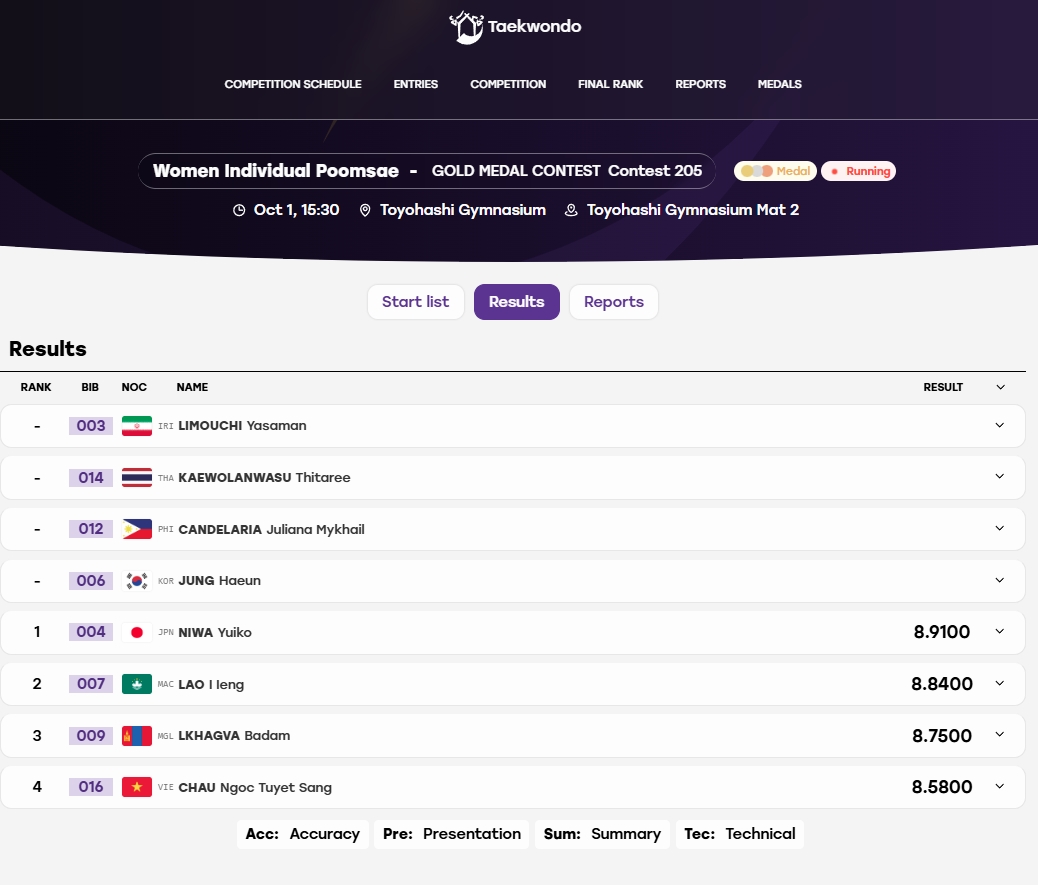This screenshot has height=885, width=1038.
Task: Click the Vietnam flag beside CHAU Ngoc
Action: coord(137,787)
